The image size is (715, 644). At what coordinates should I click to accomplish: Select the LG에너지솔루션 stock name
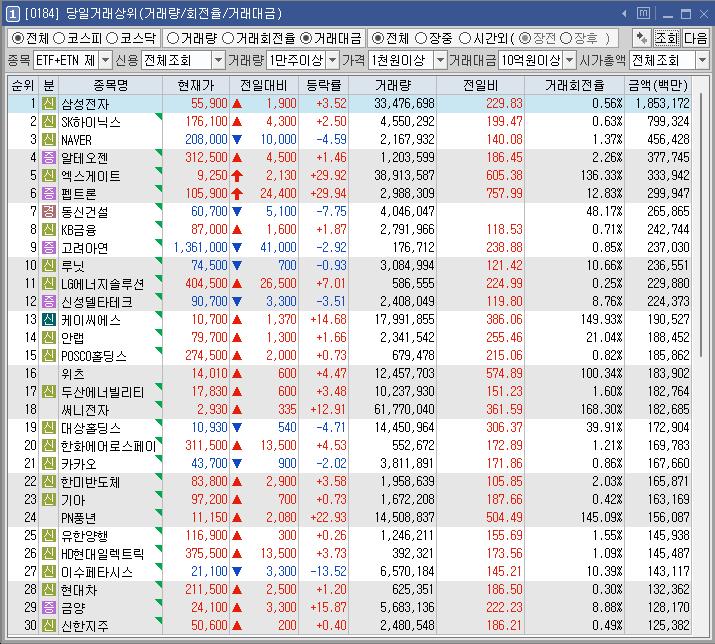[103, 284]
